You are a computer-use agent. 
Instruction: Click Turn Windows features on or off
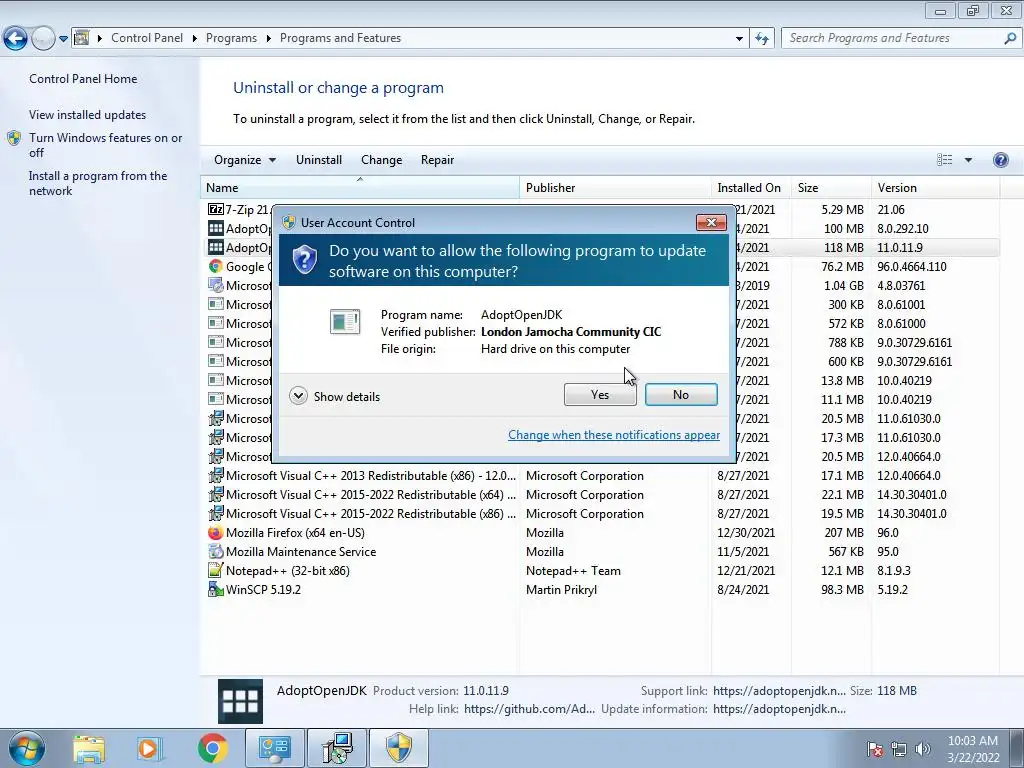(106, 145)
